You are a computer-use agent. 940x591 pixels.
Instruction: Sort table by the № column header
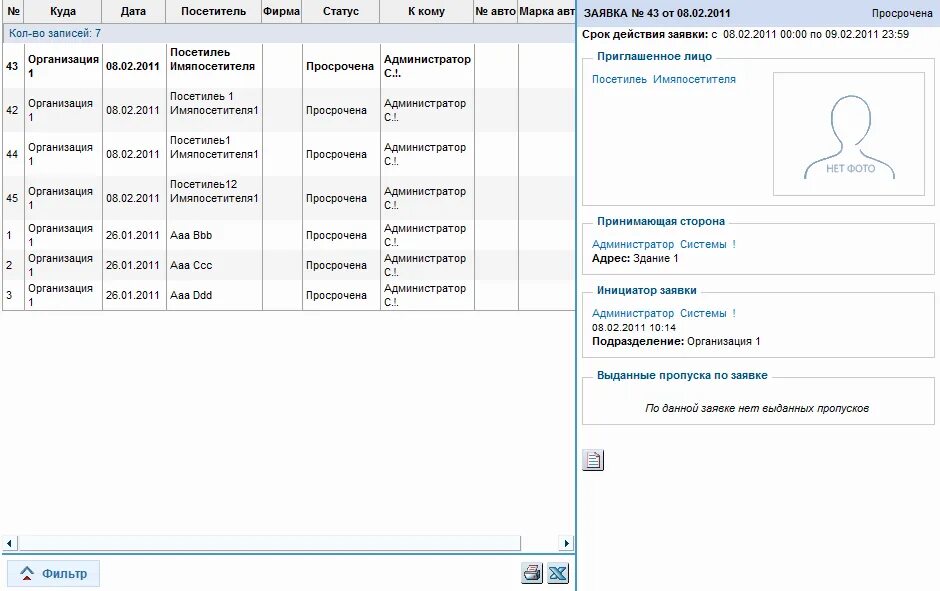(x=13, y=11)
